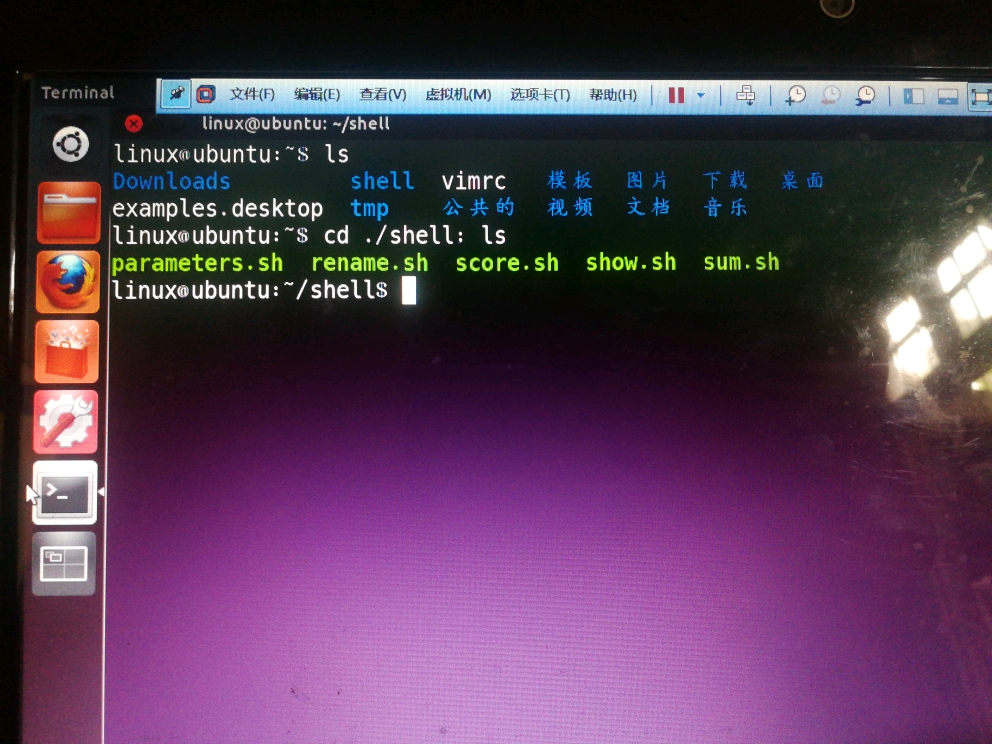Click the Terminal label in top panel
This screenshot has width=992, height=744.
(x=77, y=93)
